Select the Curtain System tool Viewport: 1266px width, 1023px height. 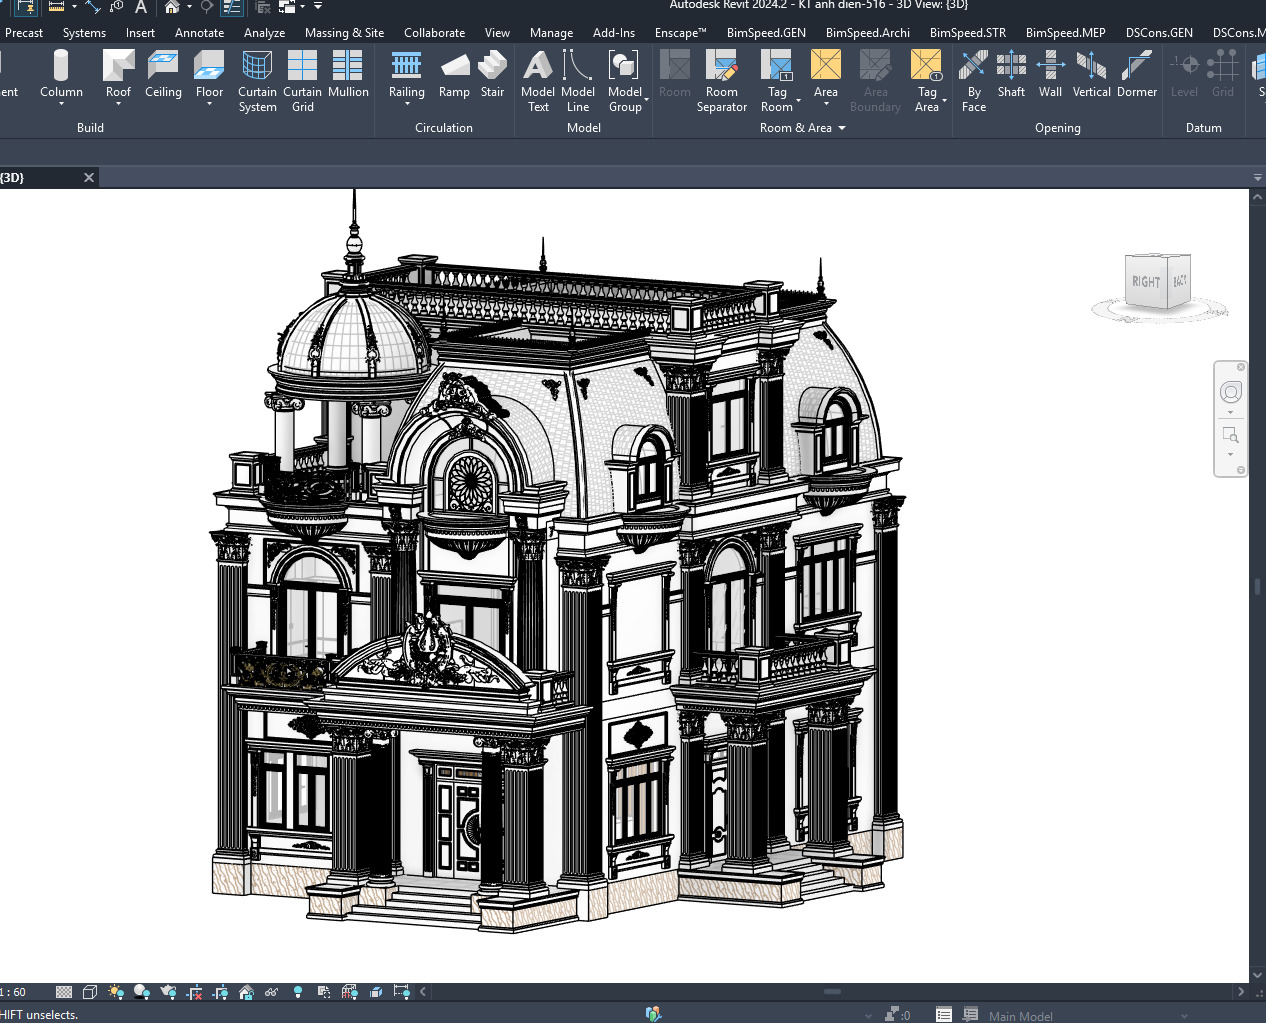[x=257, y=81]
